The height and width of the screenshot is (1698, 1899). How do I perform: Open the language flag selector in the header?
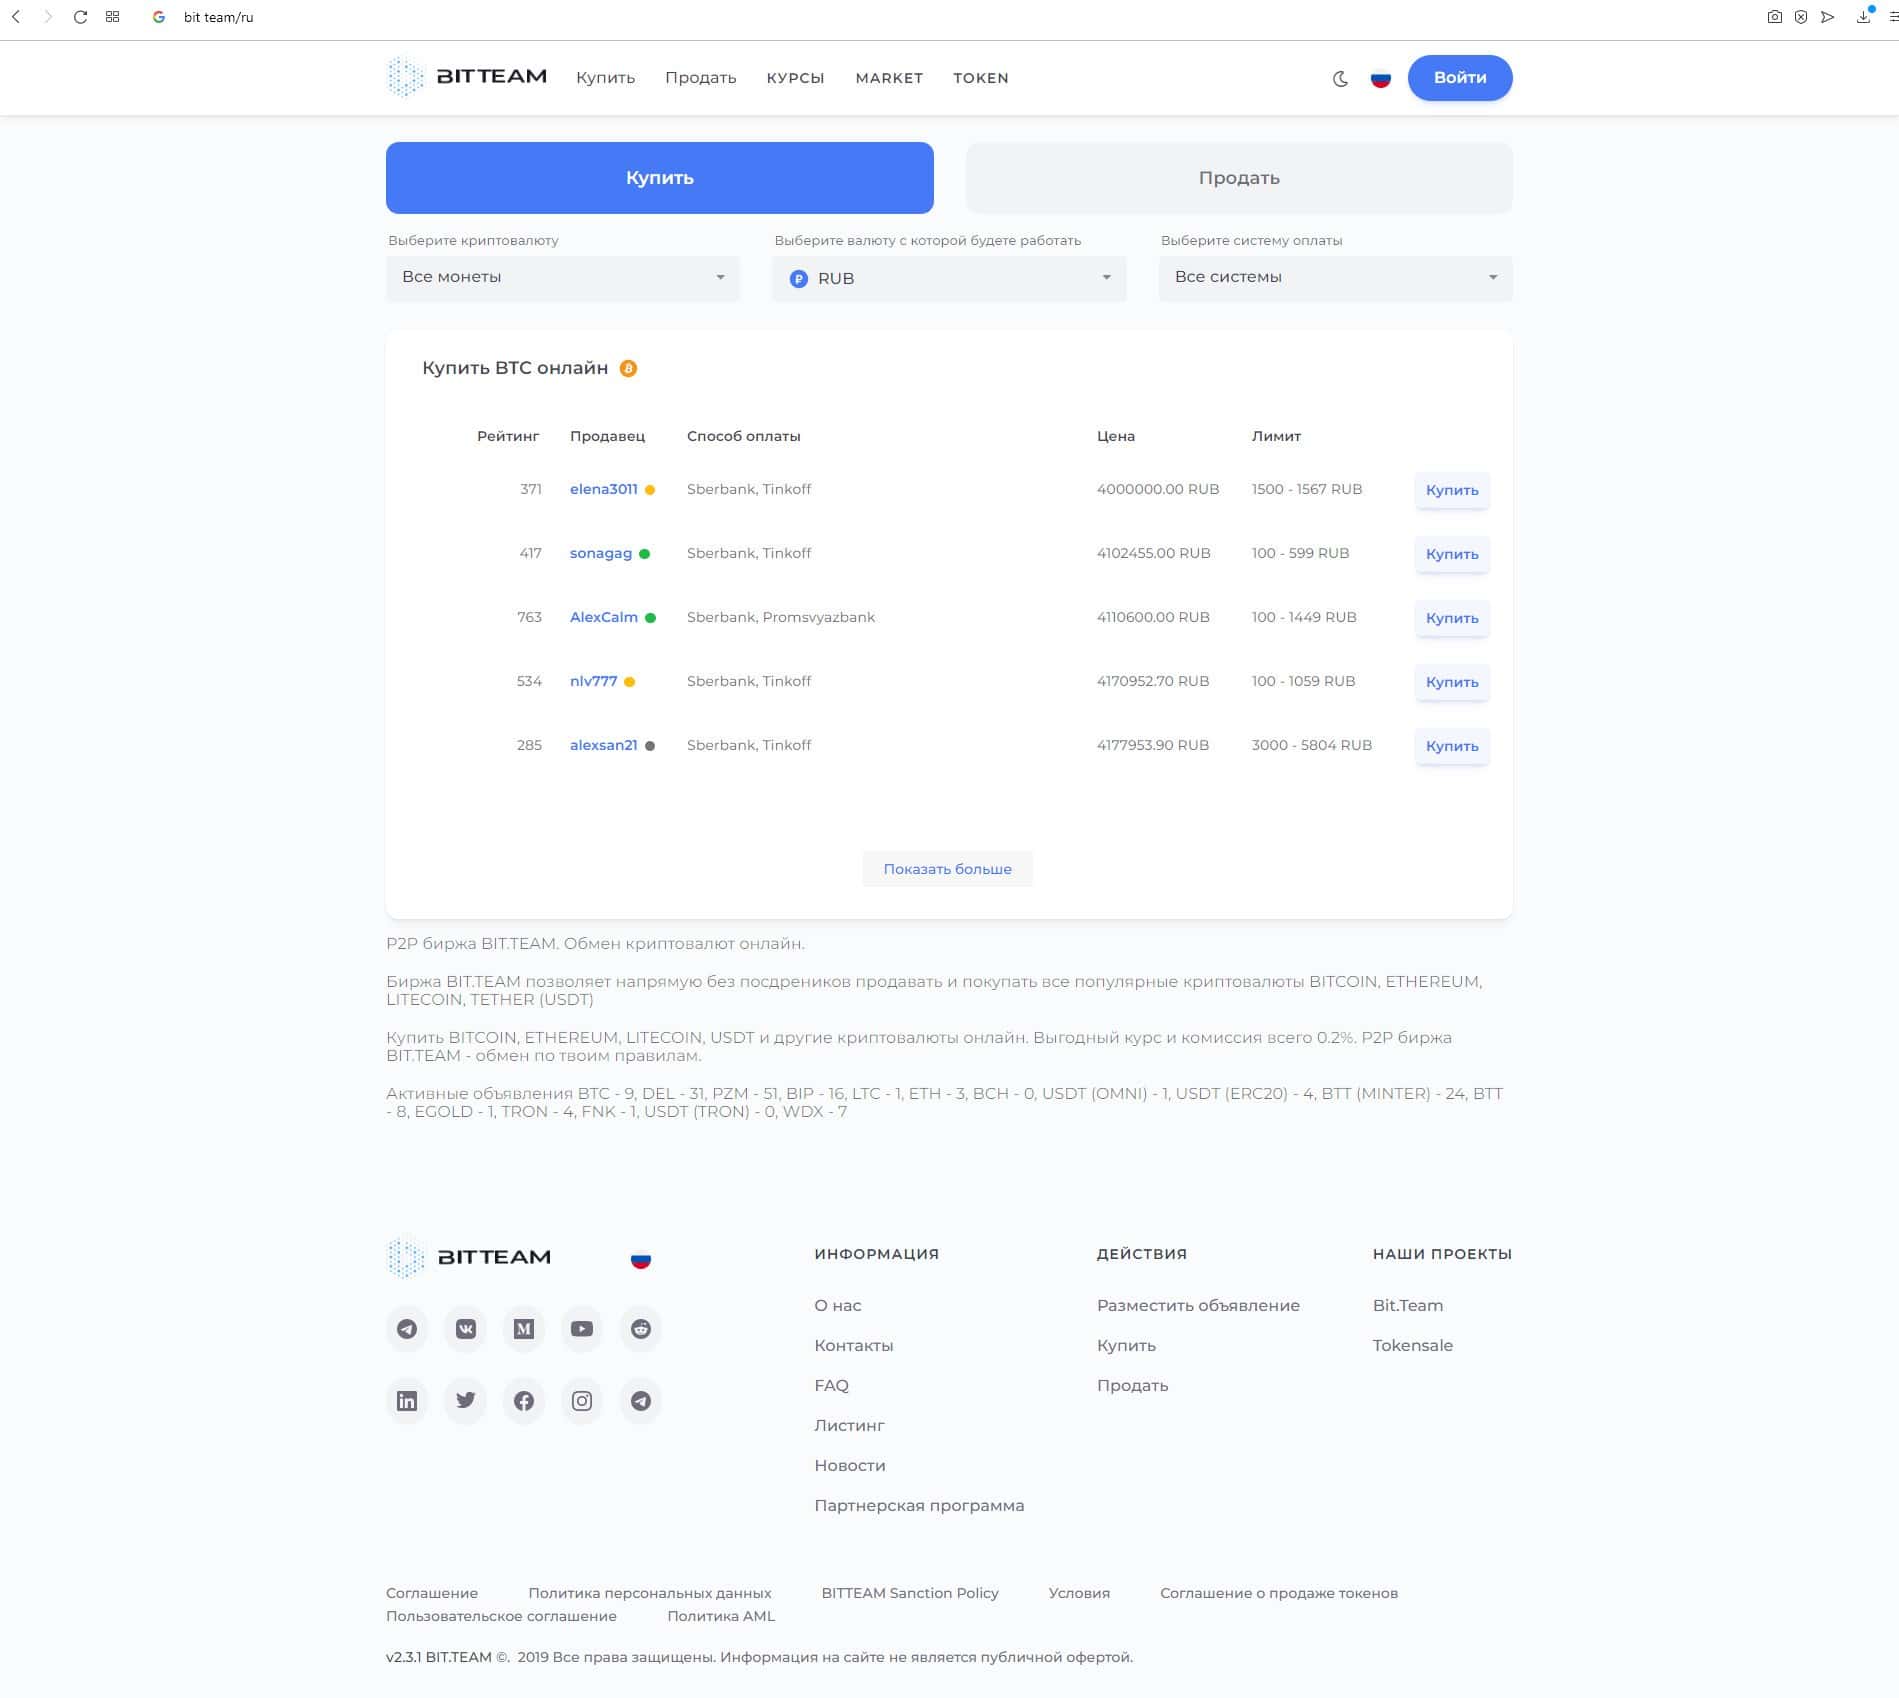click(1381, 78)
